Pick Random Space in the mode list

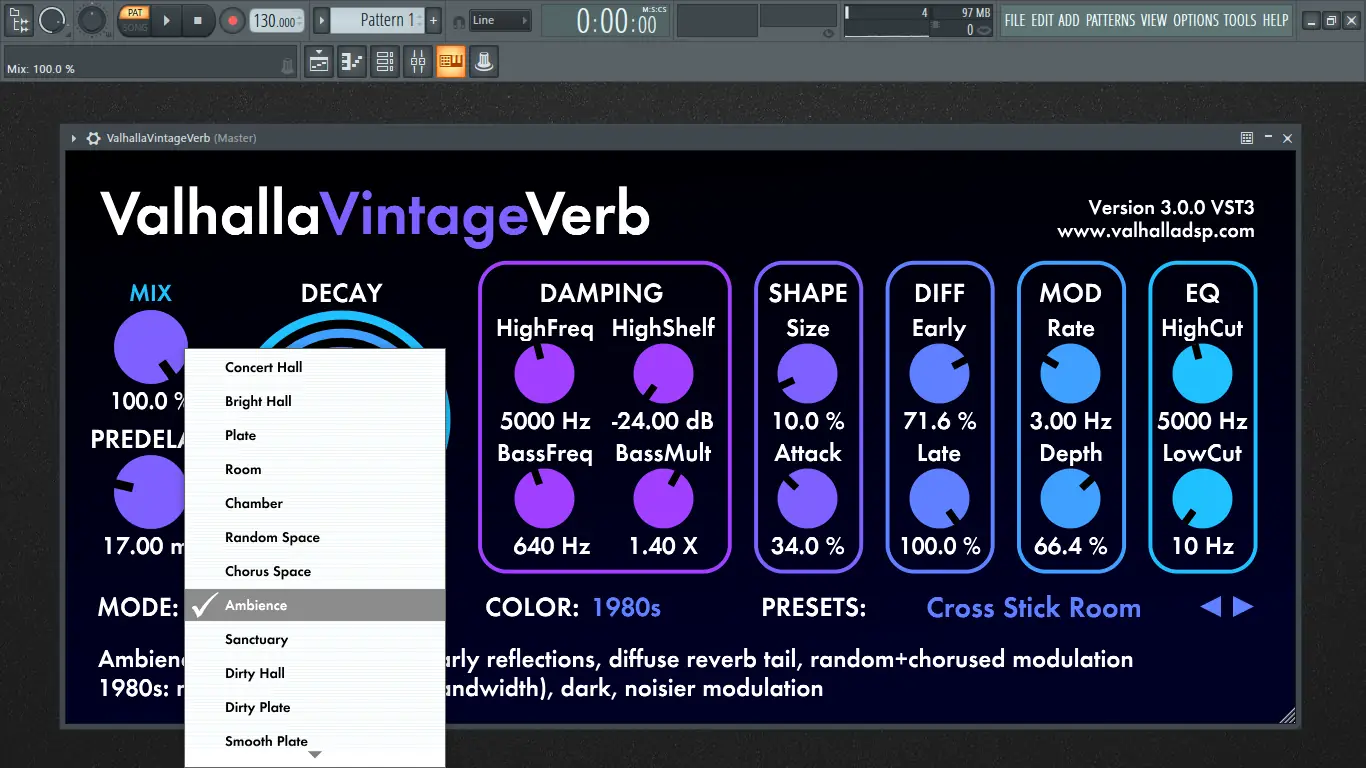(x=315, y=537)
